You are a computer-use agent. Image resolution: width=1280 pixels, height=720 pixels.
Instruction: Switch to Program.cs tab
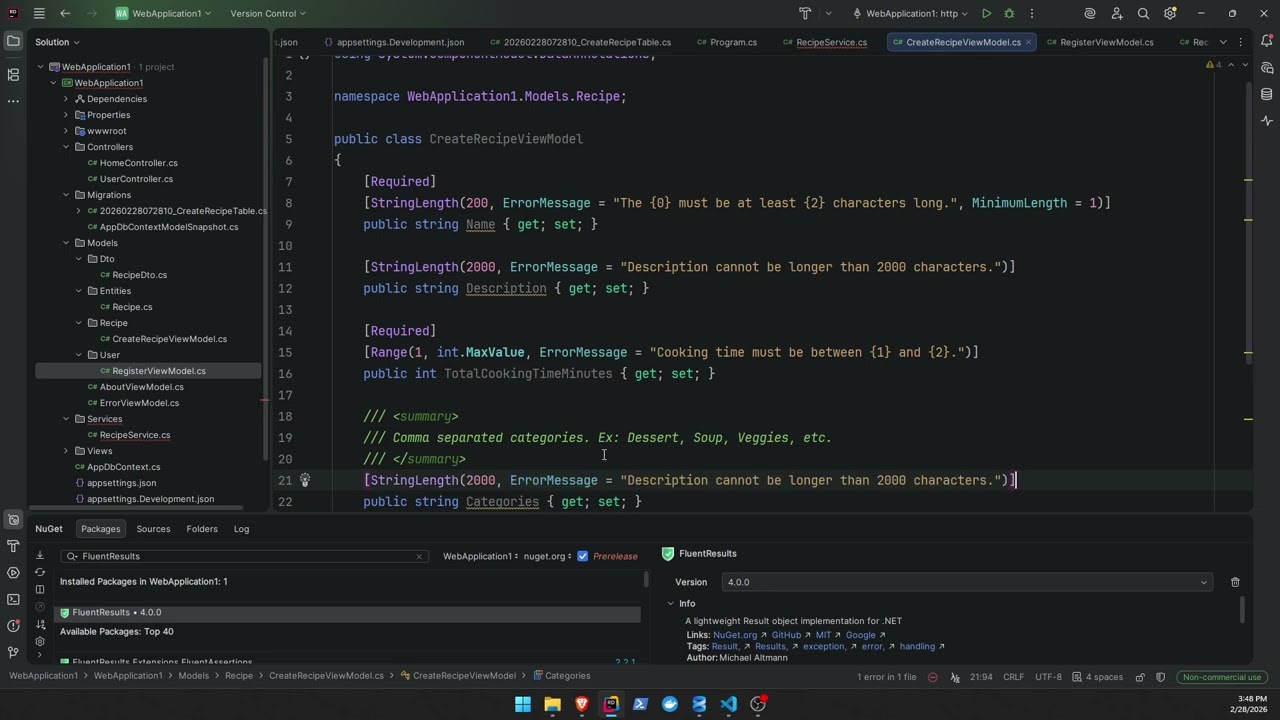pyautogui.click(x=726, y=42)
